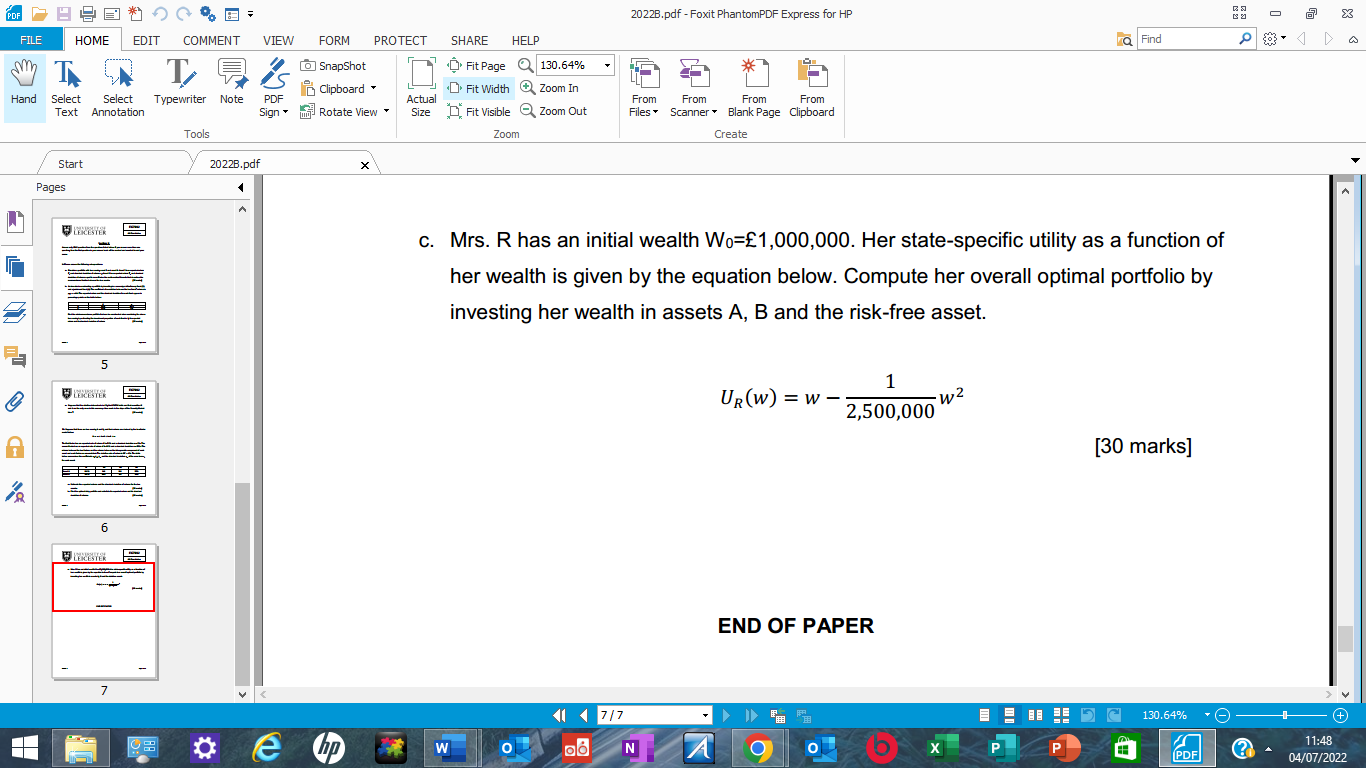Select the Hand tool
The image size is (1366, 768).
pyautogui.click(x=24, y=88)
